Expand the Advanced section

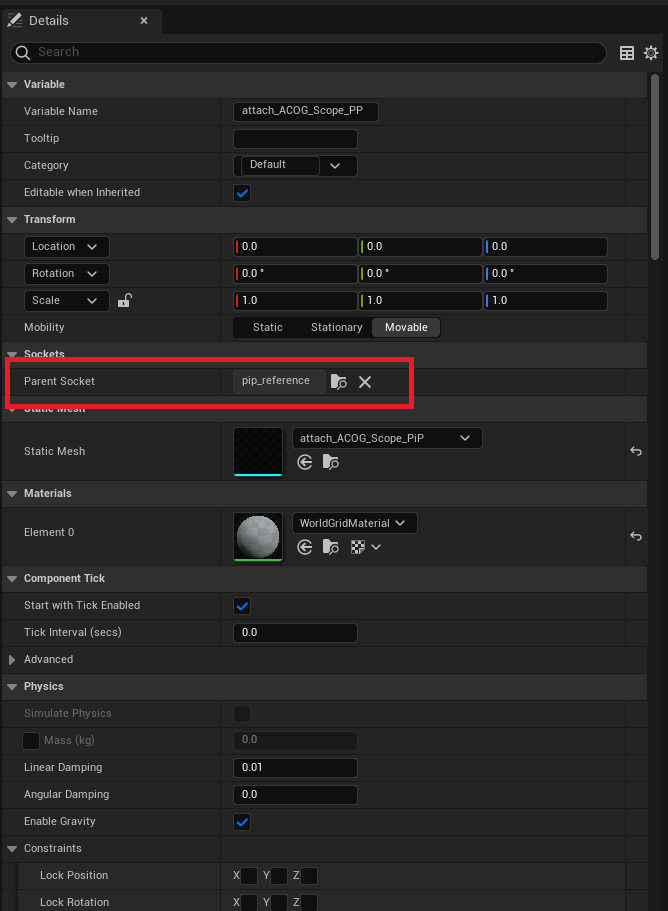click(x=13, y=660)
